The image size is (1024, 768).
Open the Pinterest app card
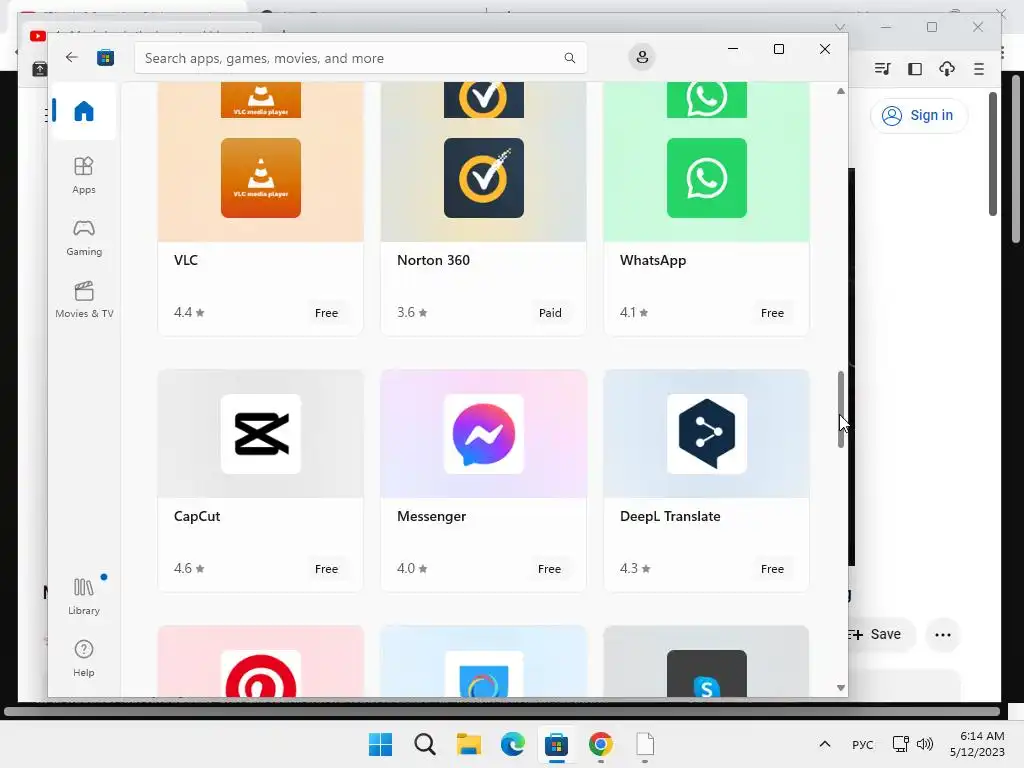[261, 661]
